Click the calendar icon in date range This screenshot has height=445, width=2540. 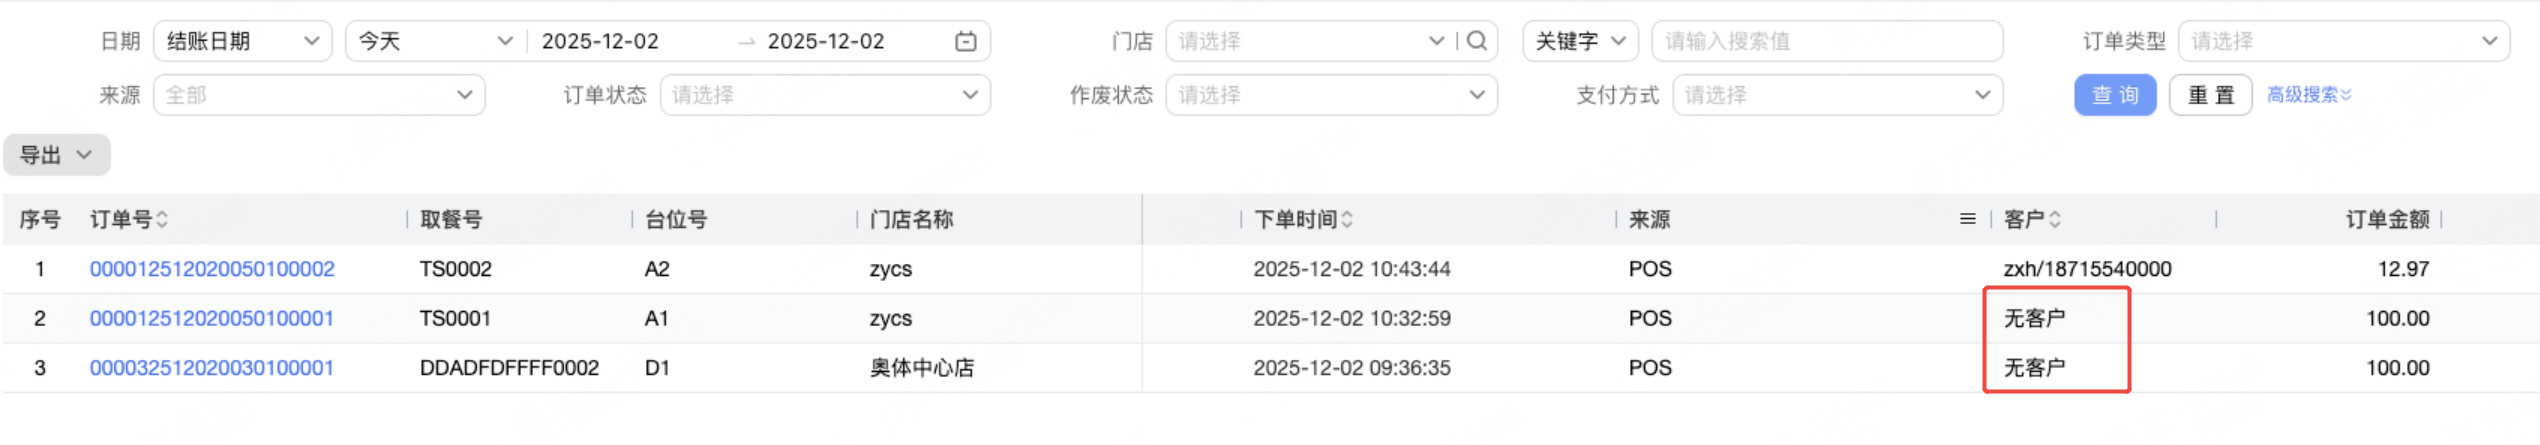point(965,41)
